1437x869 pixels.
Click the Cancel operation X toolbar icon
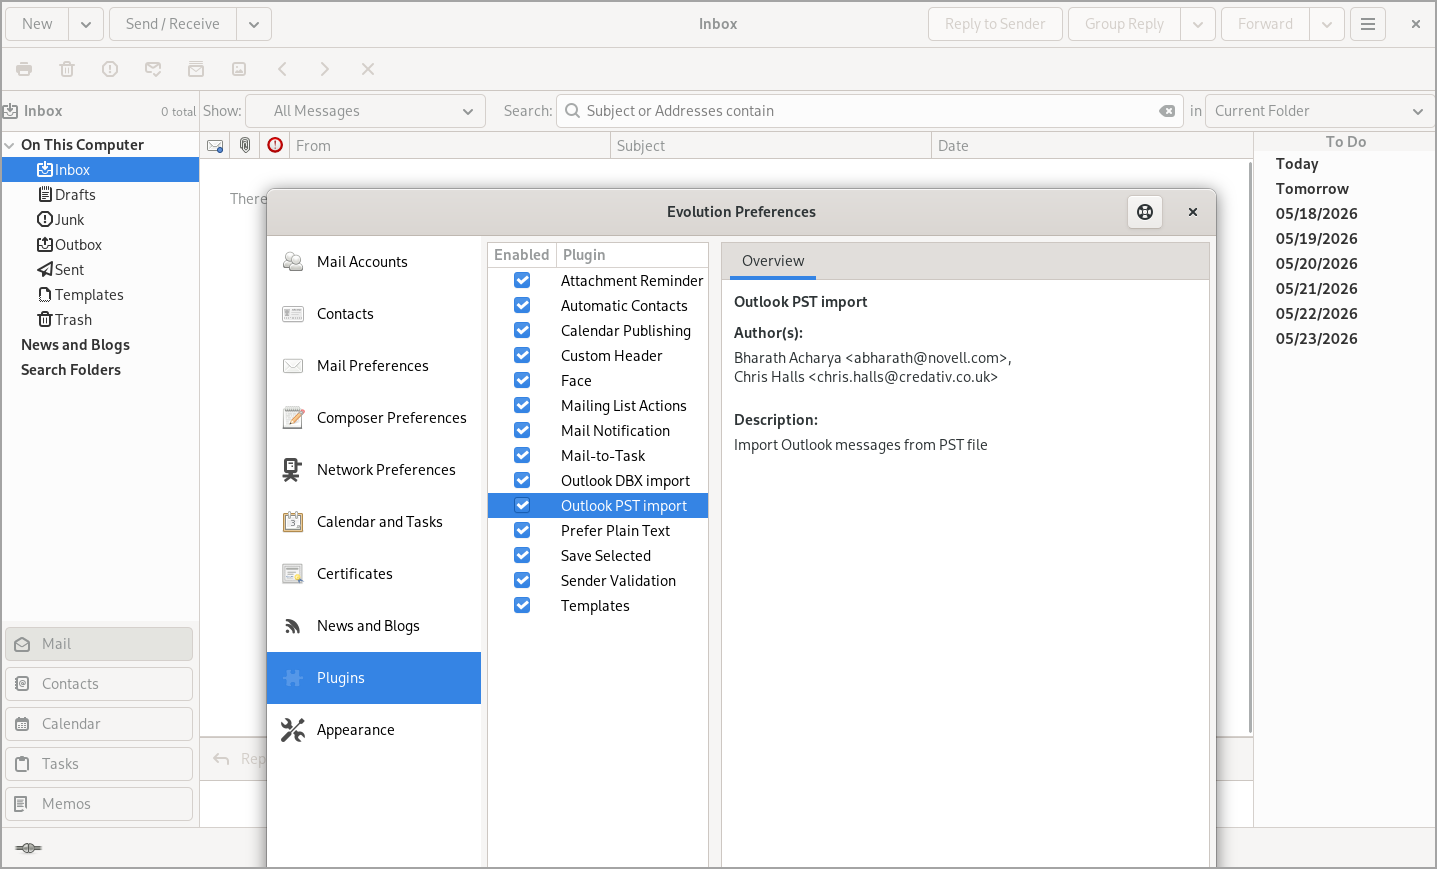[x=368, y=69]
